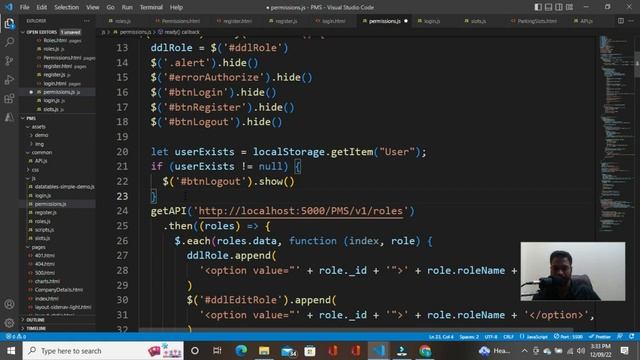This screenshot has width=640, height=360.
Task: Click the CRLF end-of-line selector
Action: [x=508, y=337]
